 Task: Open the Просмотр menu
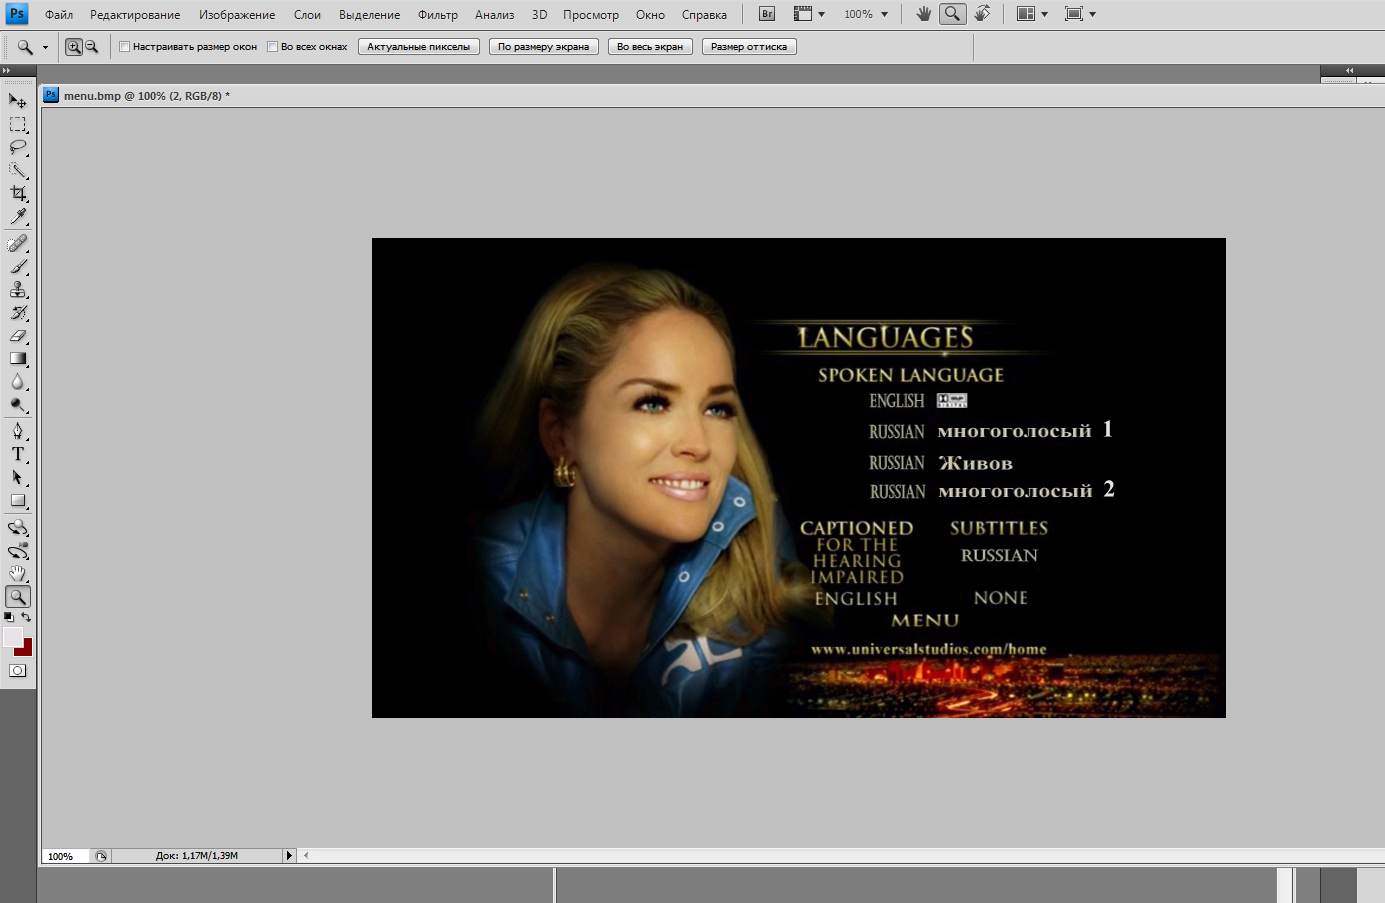tap(591, 15)
